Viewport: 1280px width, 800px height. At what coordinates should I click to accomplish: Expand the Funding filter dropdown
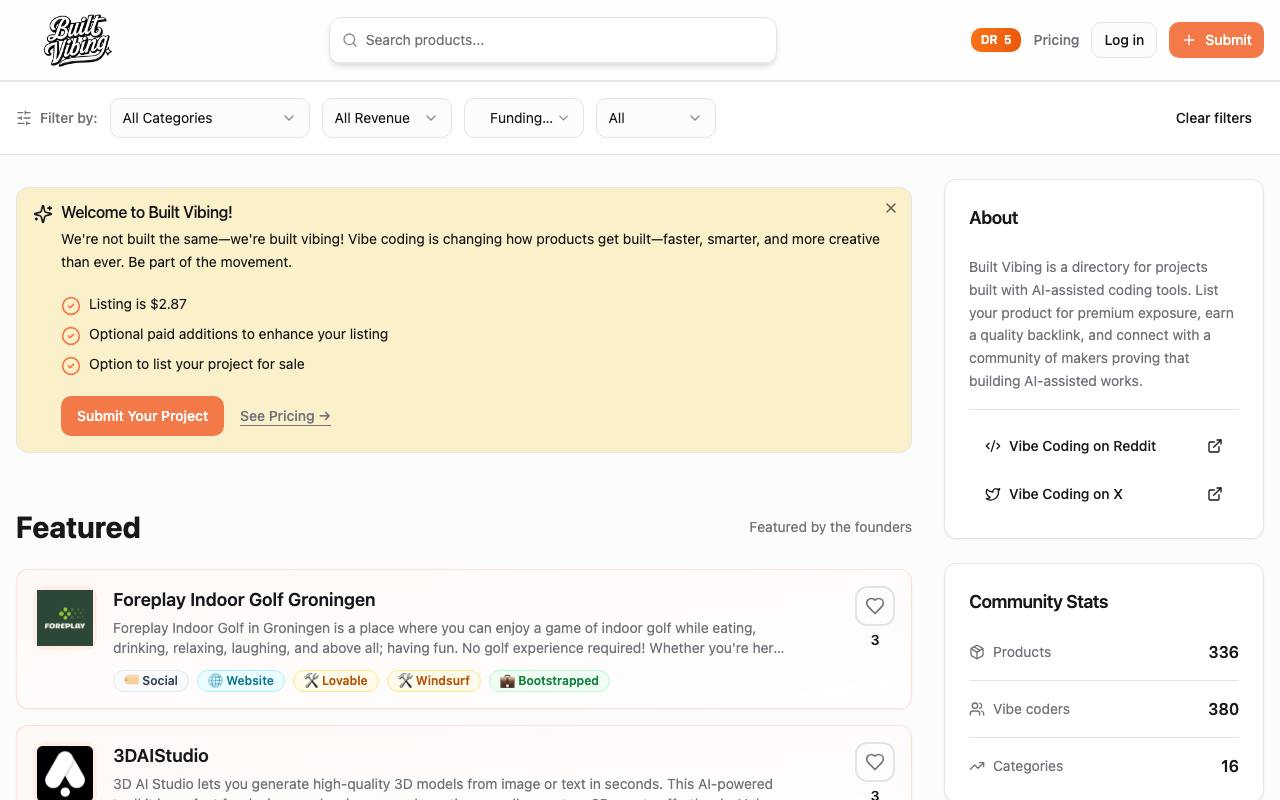pyautogui.click(x=524, y=118)
